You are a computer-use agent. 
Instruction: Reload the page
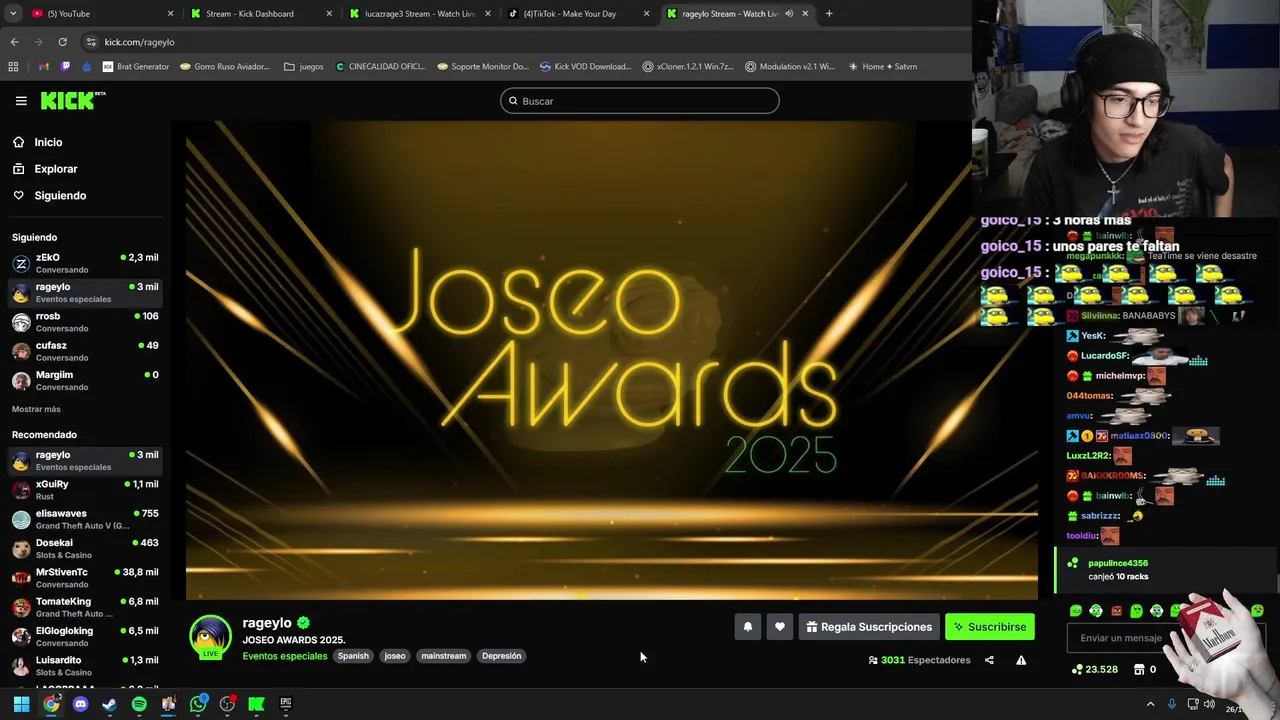coord(62,42)
